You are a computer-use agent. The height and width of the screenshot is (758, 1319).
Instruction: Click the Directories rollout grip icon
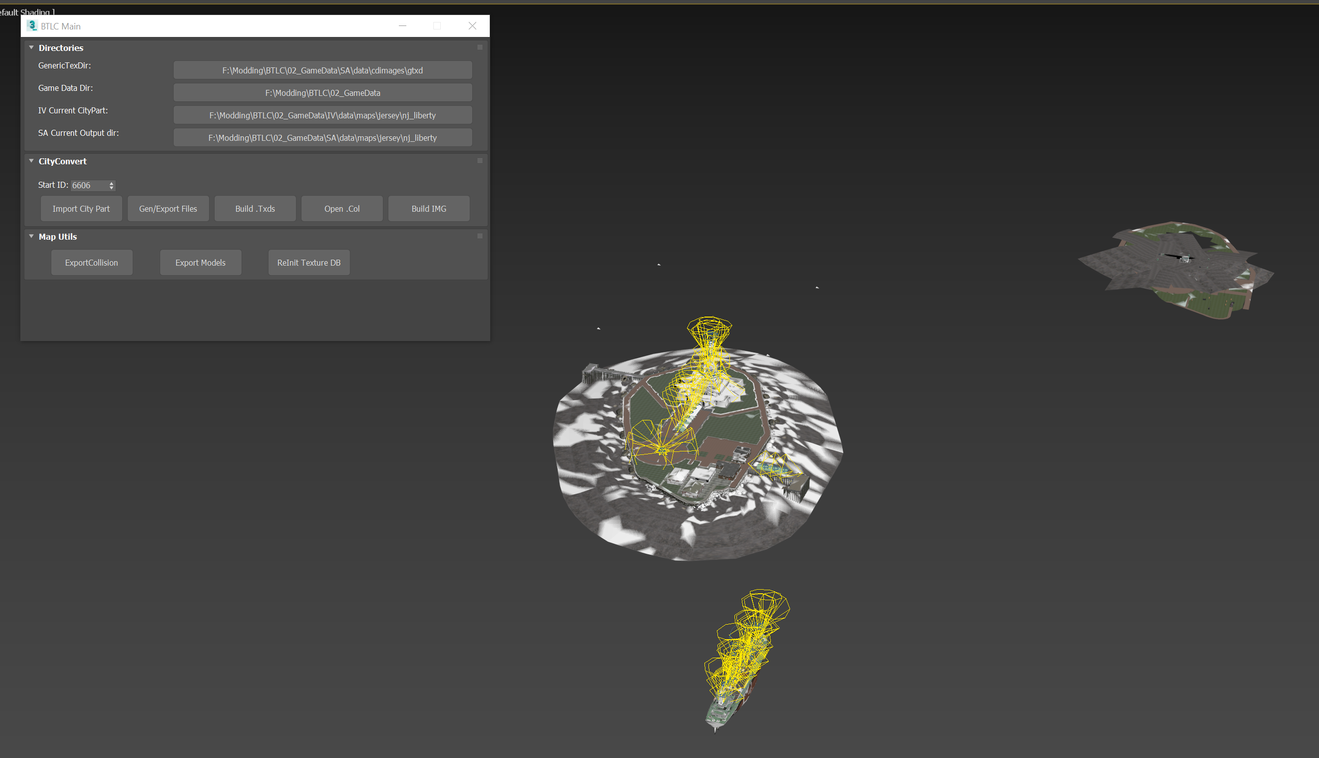point(480,47)
